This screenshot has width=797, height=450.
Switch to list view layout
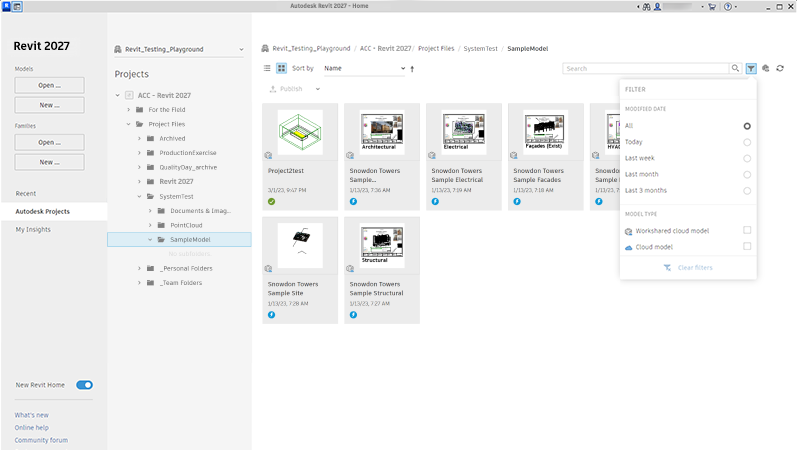[267, 68]
